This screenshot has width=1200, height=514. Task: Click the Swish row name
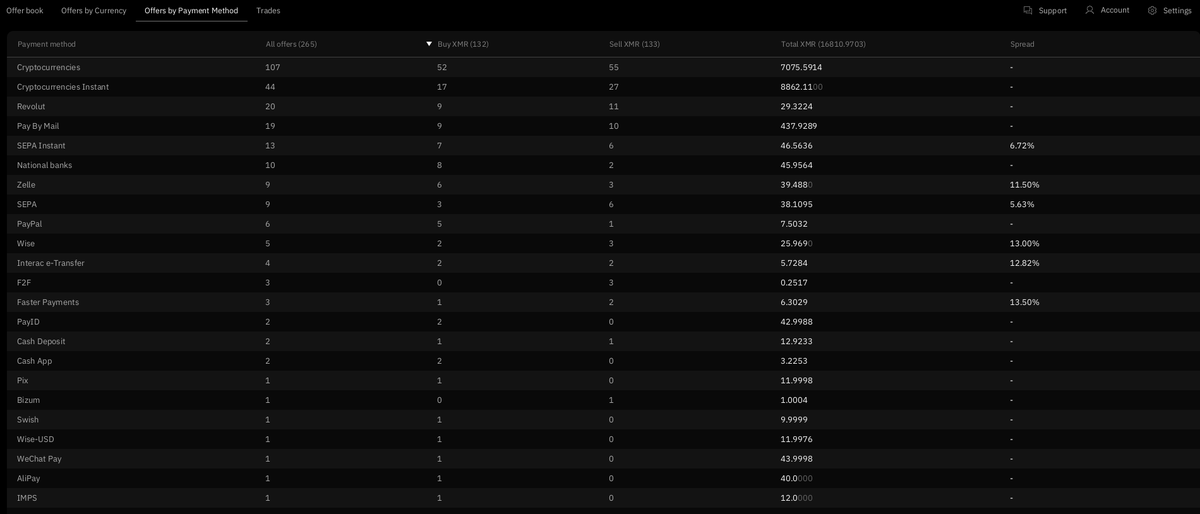28,419
